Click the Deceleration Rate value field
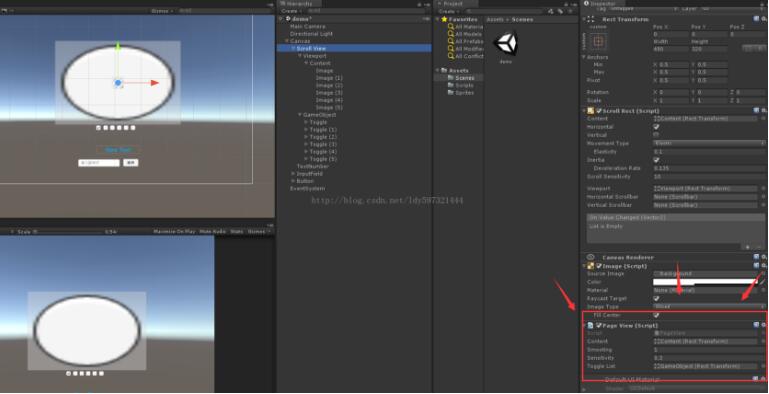This screenshot has height=394, width=769. (709, 168)
